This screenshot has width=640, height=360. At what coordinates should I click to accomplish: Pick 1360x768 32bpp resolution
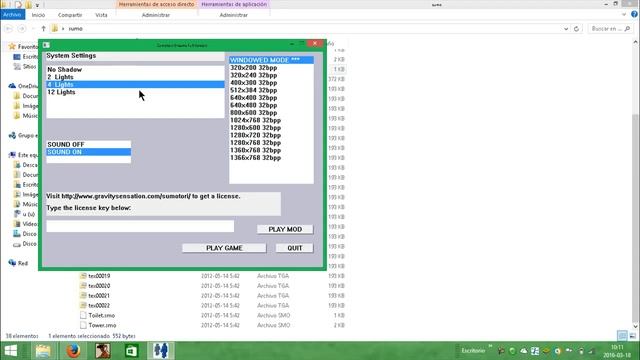tap(271, 150)
